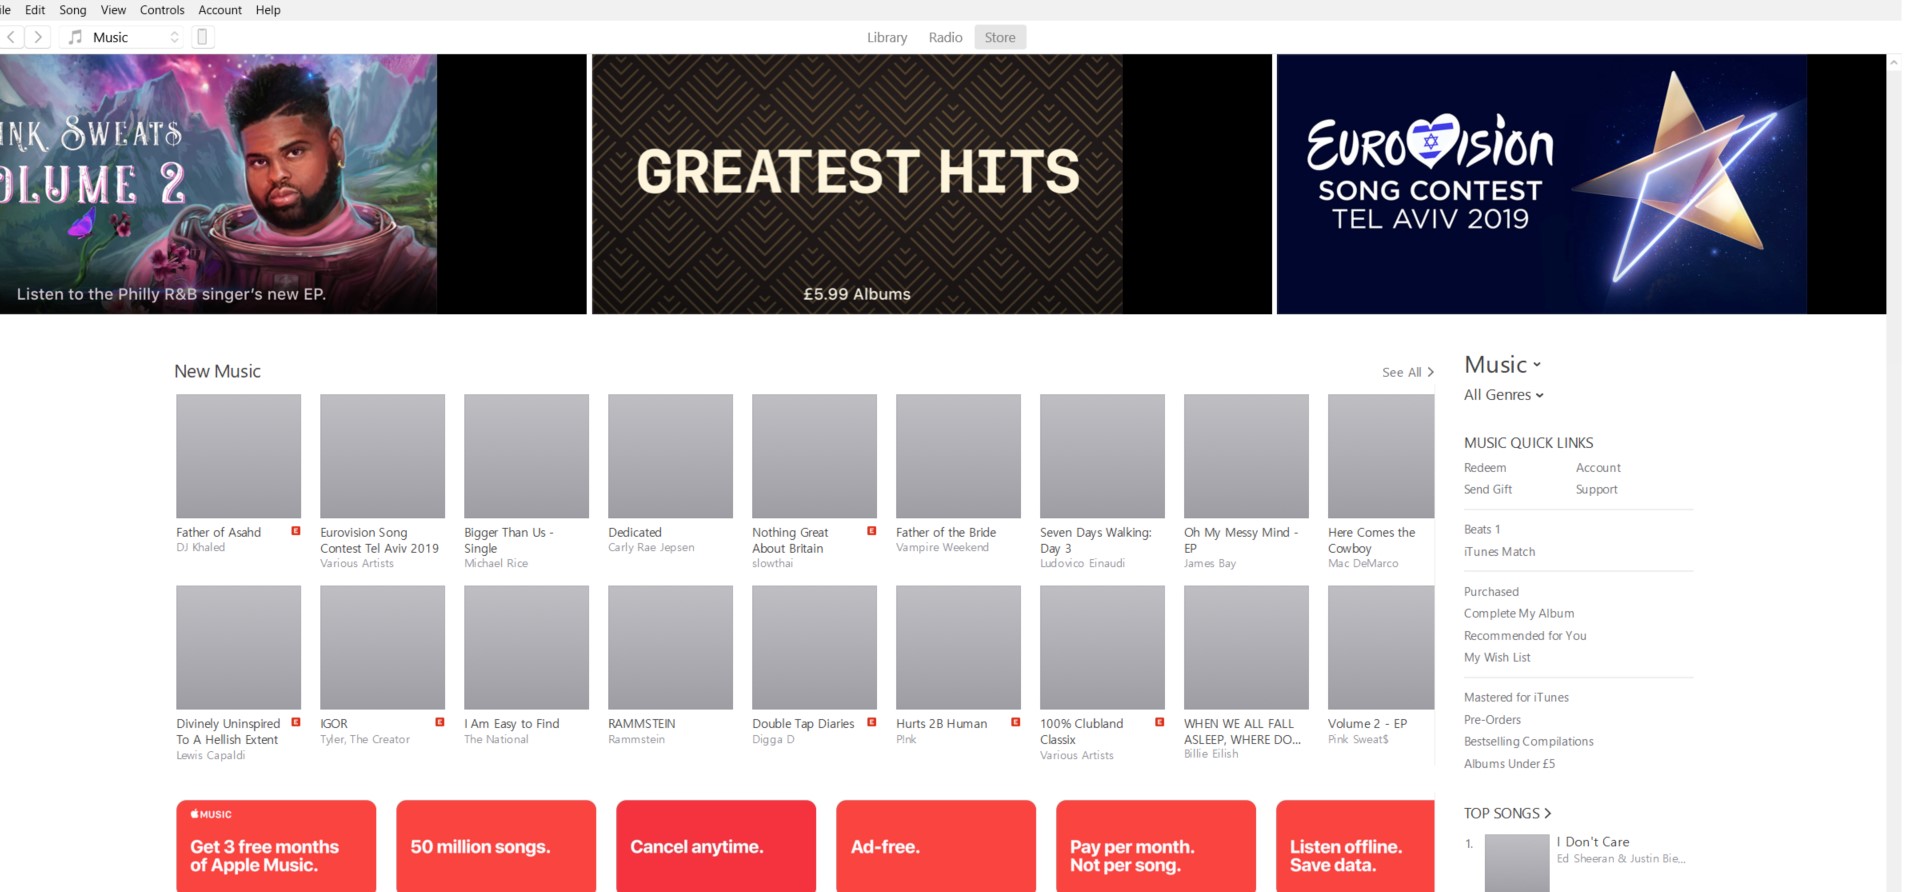
Task: Click the Redeem quick link
Action: pos(1485,468)
